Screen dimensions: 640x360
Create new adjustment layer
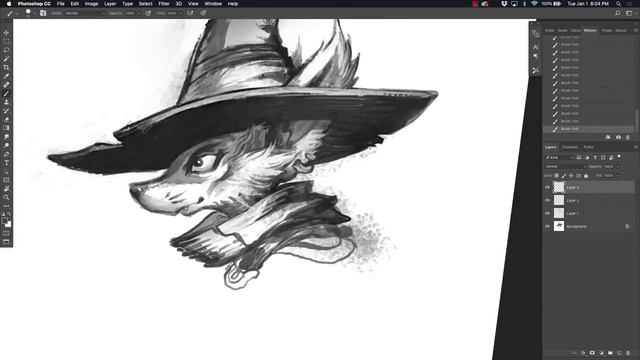601,353
